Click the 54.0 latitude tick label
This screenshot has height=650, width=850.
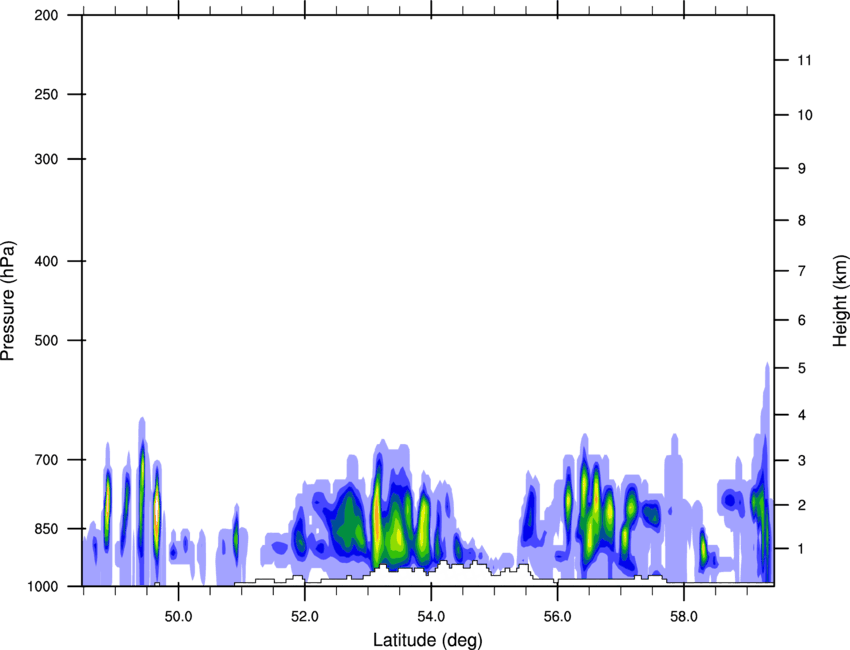[431, 617]
